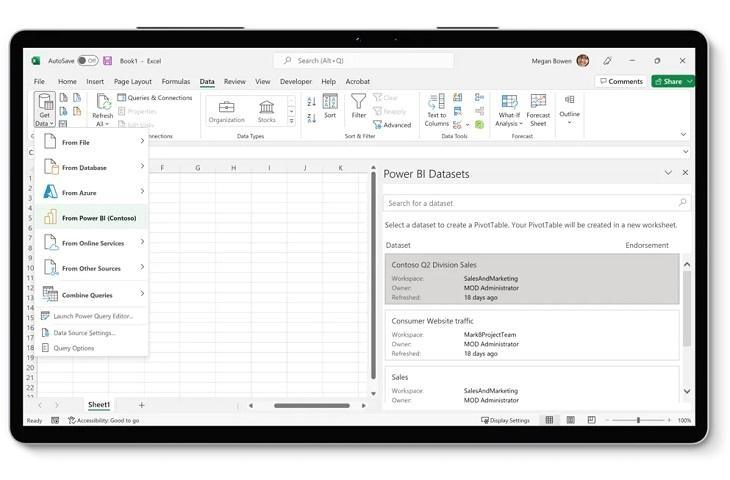Select Contoso Q2 Division Sales dataset
Viewport: 730px width, 480px height.
click(x=532, y=279)
